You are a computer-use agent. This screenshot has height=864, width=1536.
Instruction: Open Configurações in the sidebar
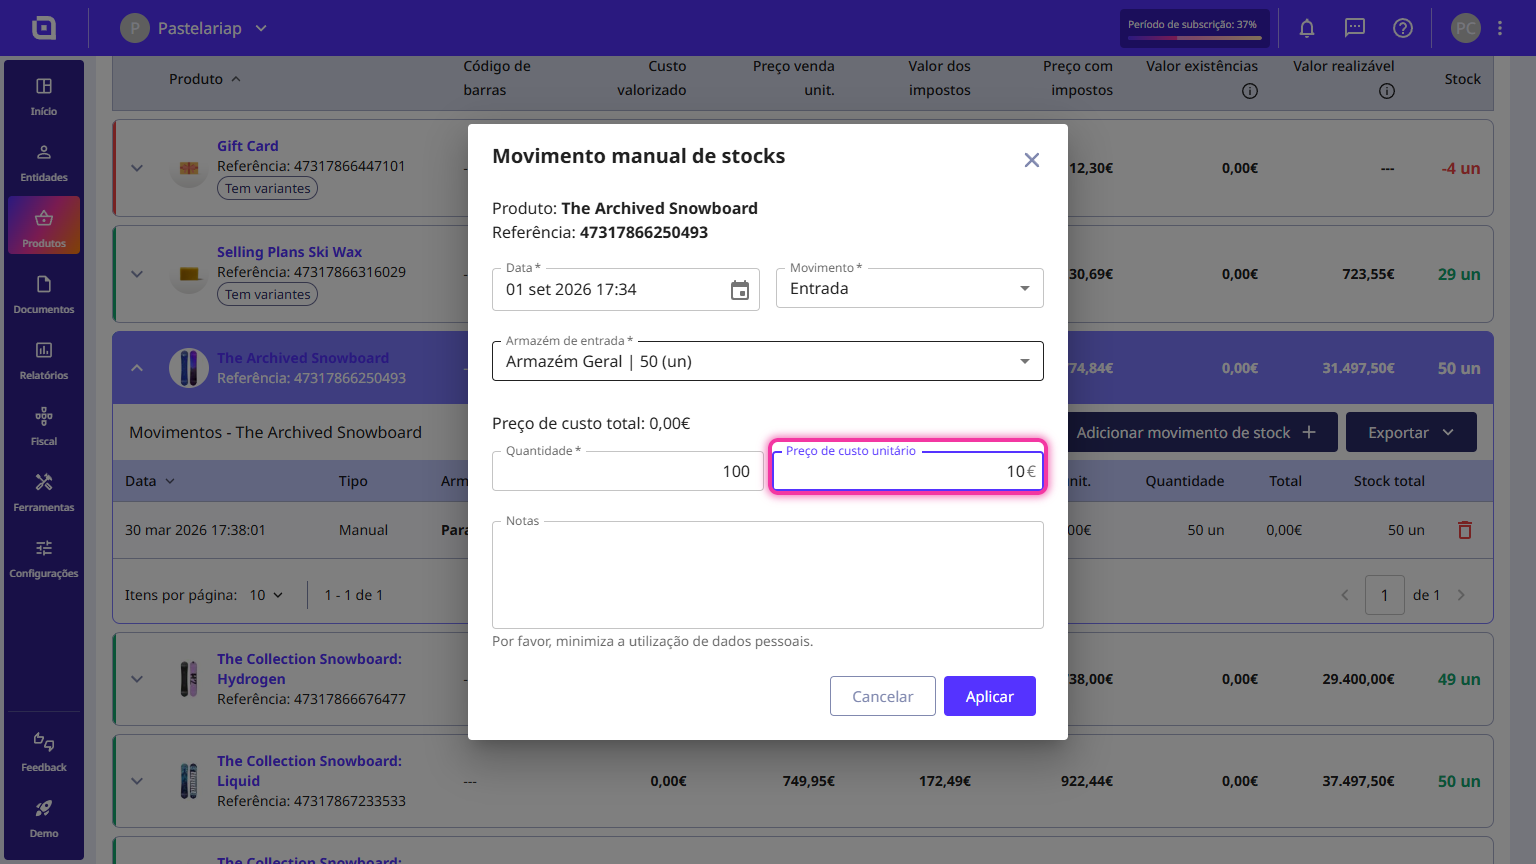[44, 559]
